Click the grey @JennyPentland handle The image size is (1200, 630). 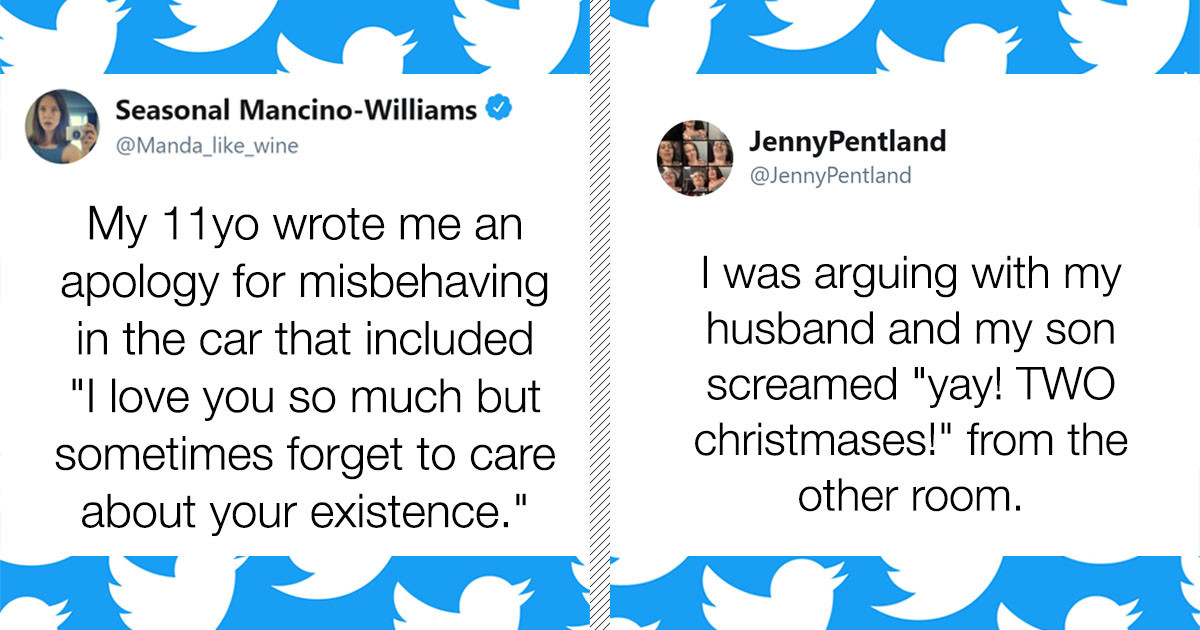coord(830,175)
